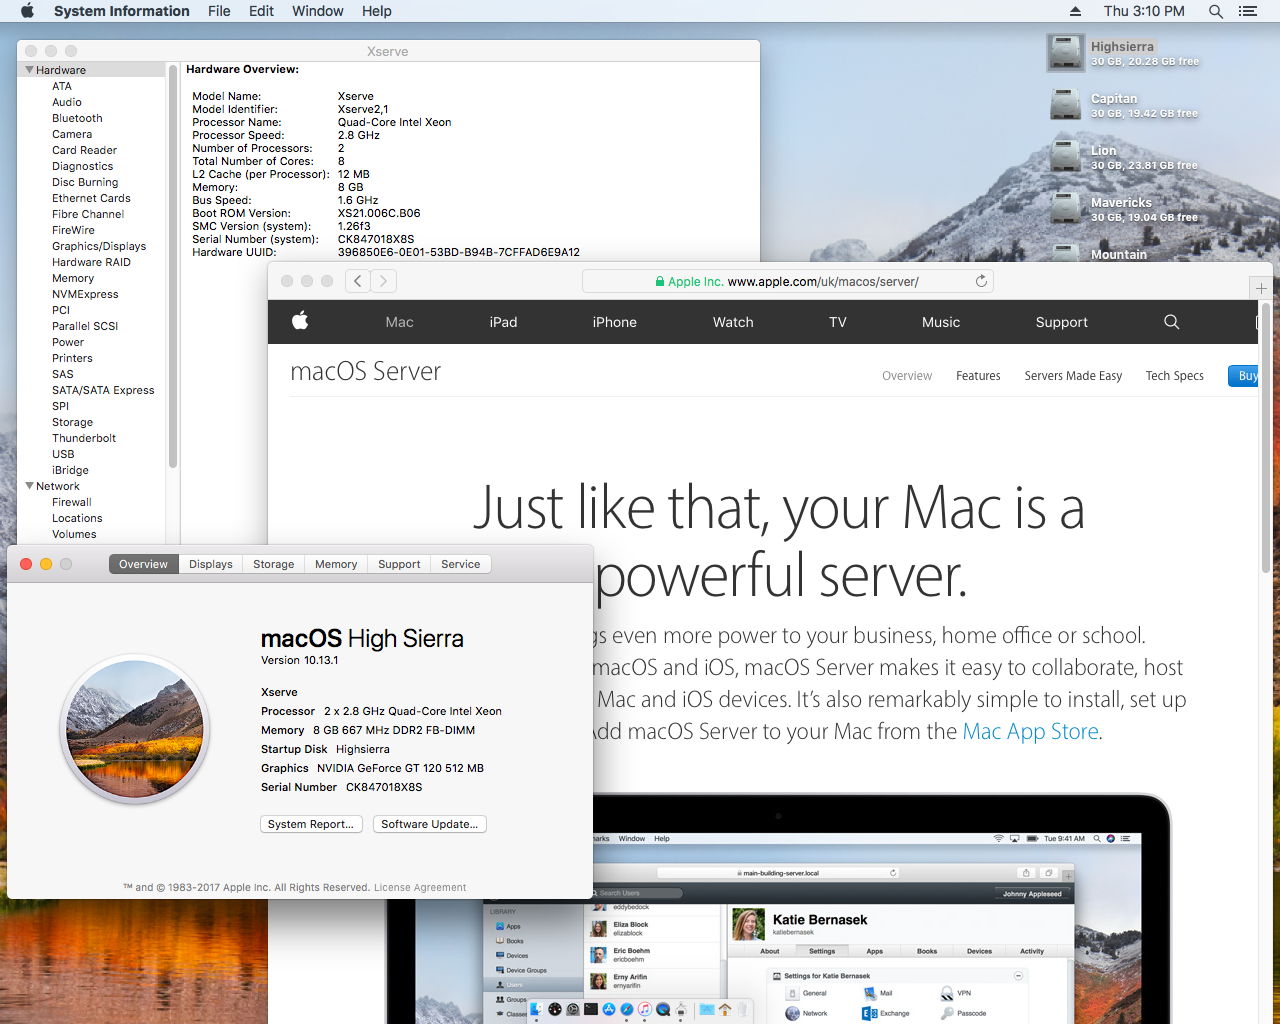The height and width of the screenshot is (1024, 1280).
Task: Reload the Apple page in Safari
Action: pyautogui.click(x=981, y=281)
